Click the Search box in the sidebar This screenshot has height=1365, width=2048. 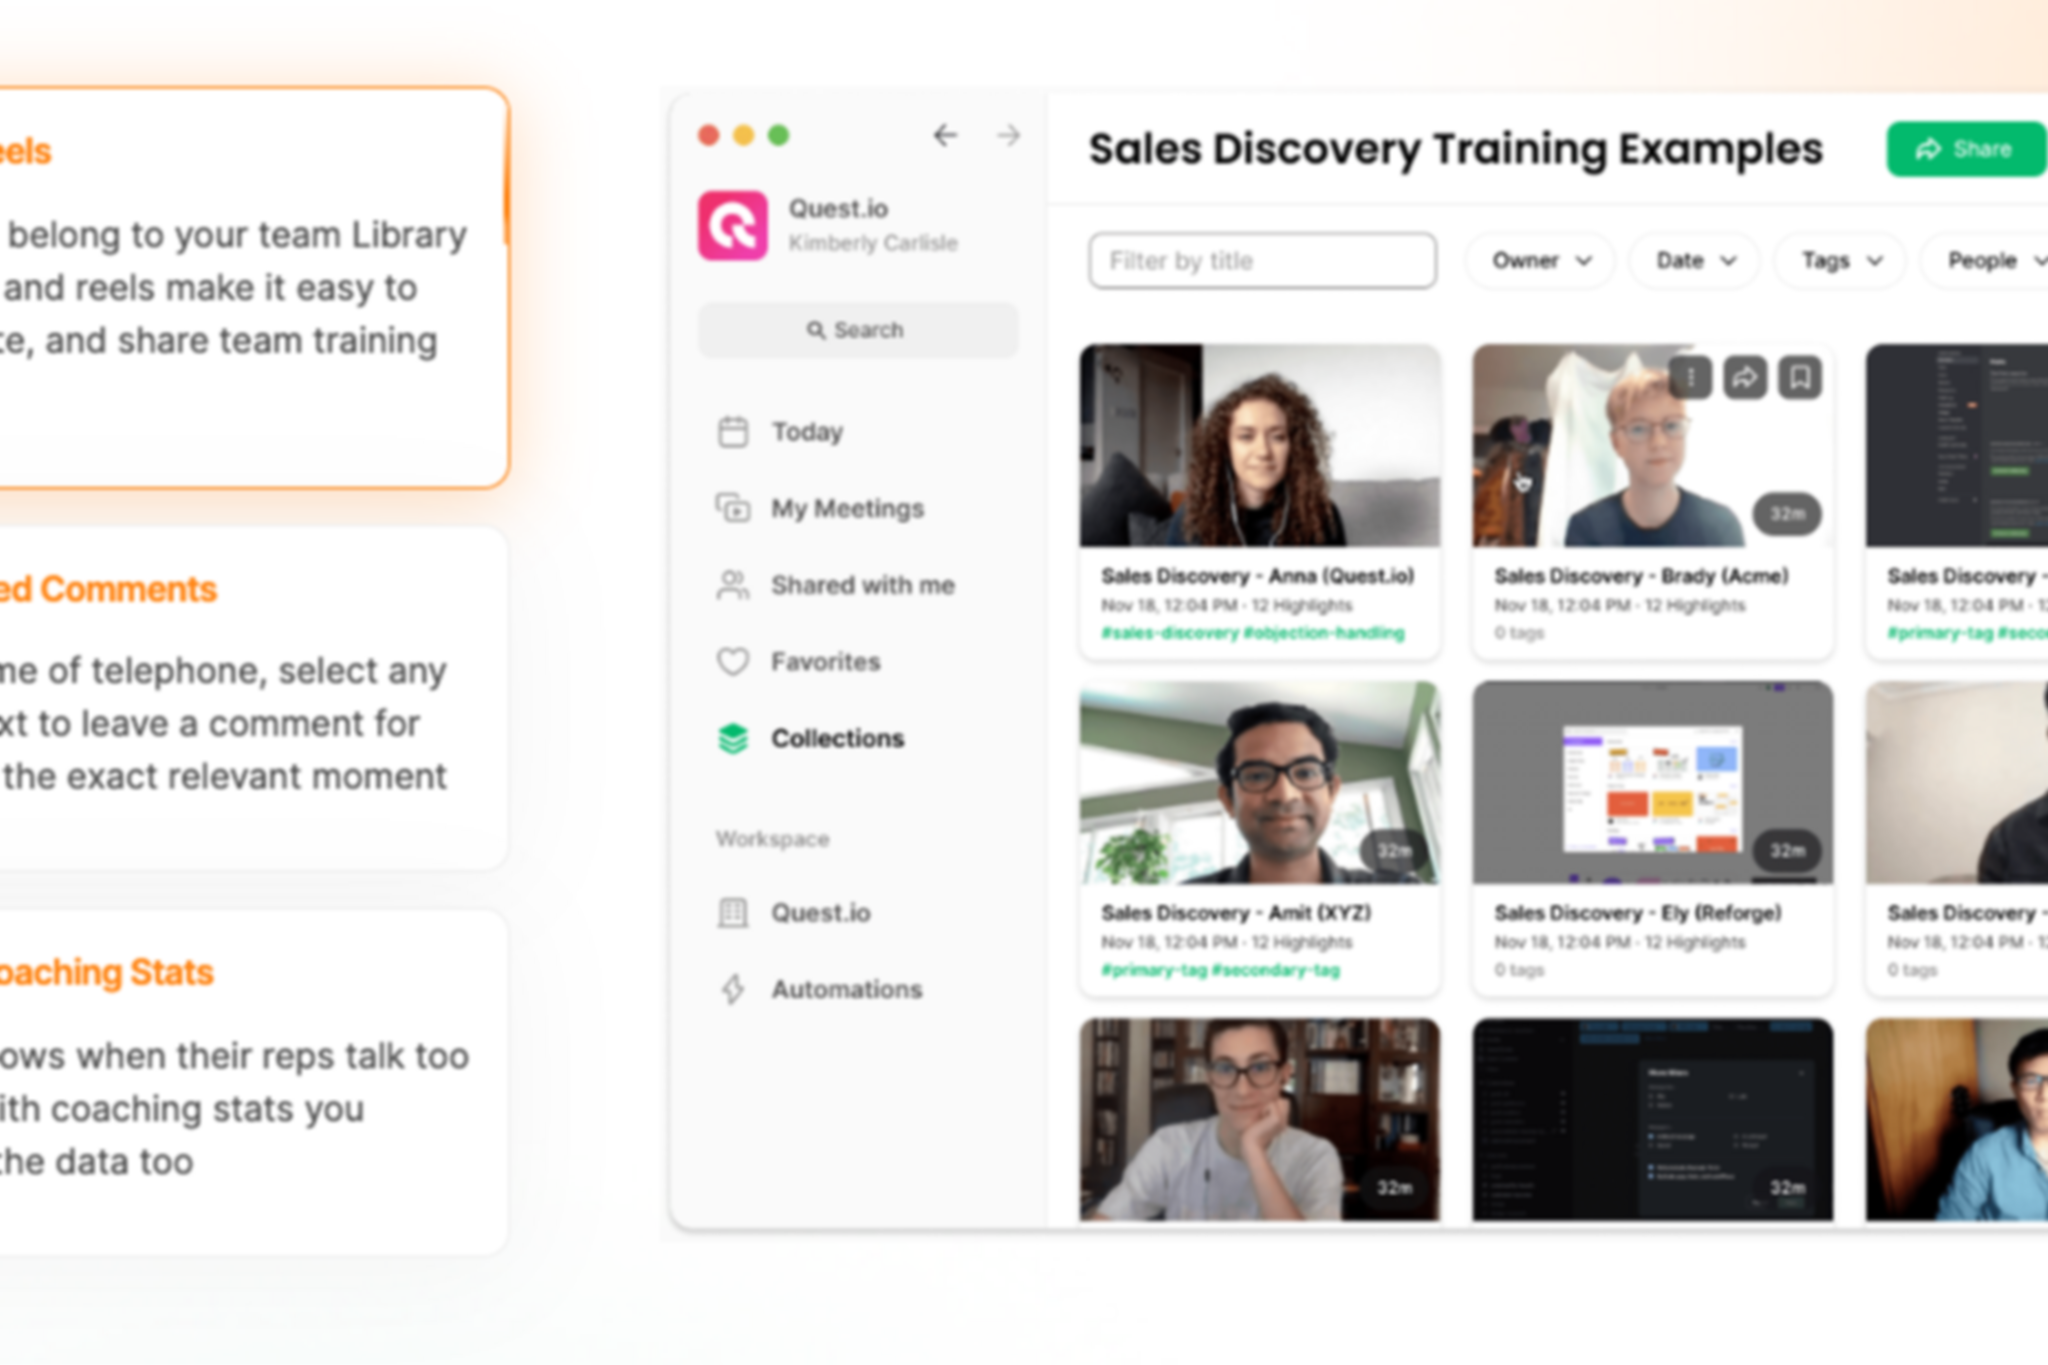pyautogui.click(x=858, y=330)
